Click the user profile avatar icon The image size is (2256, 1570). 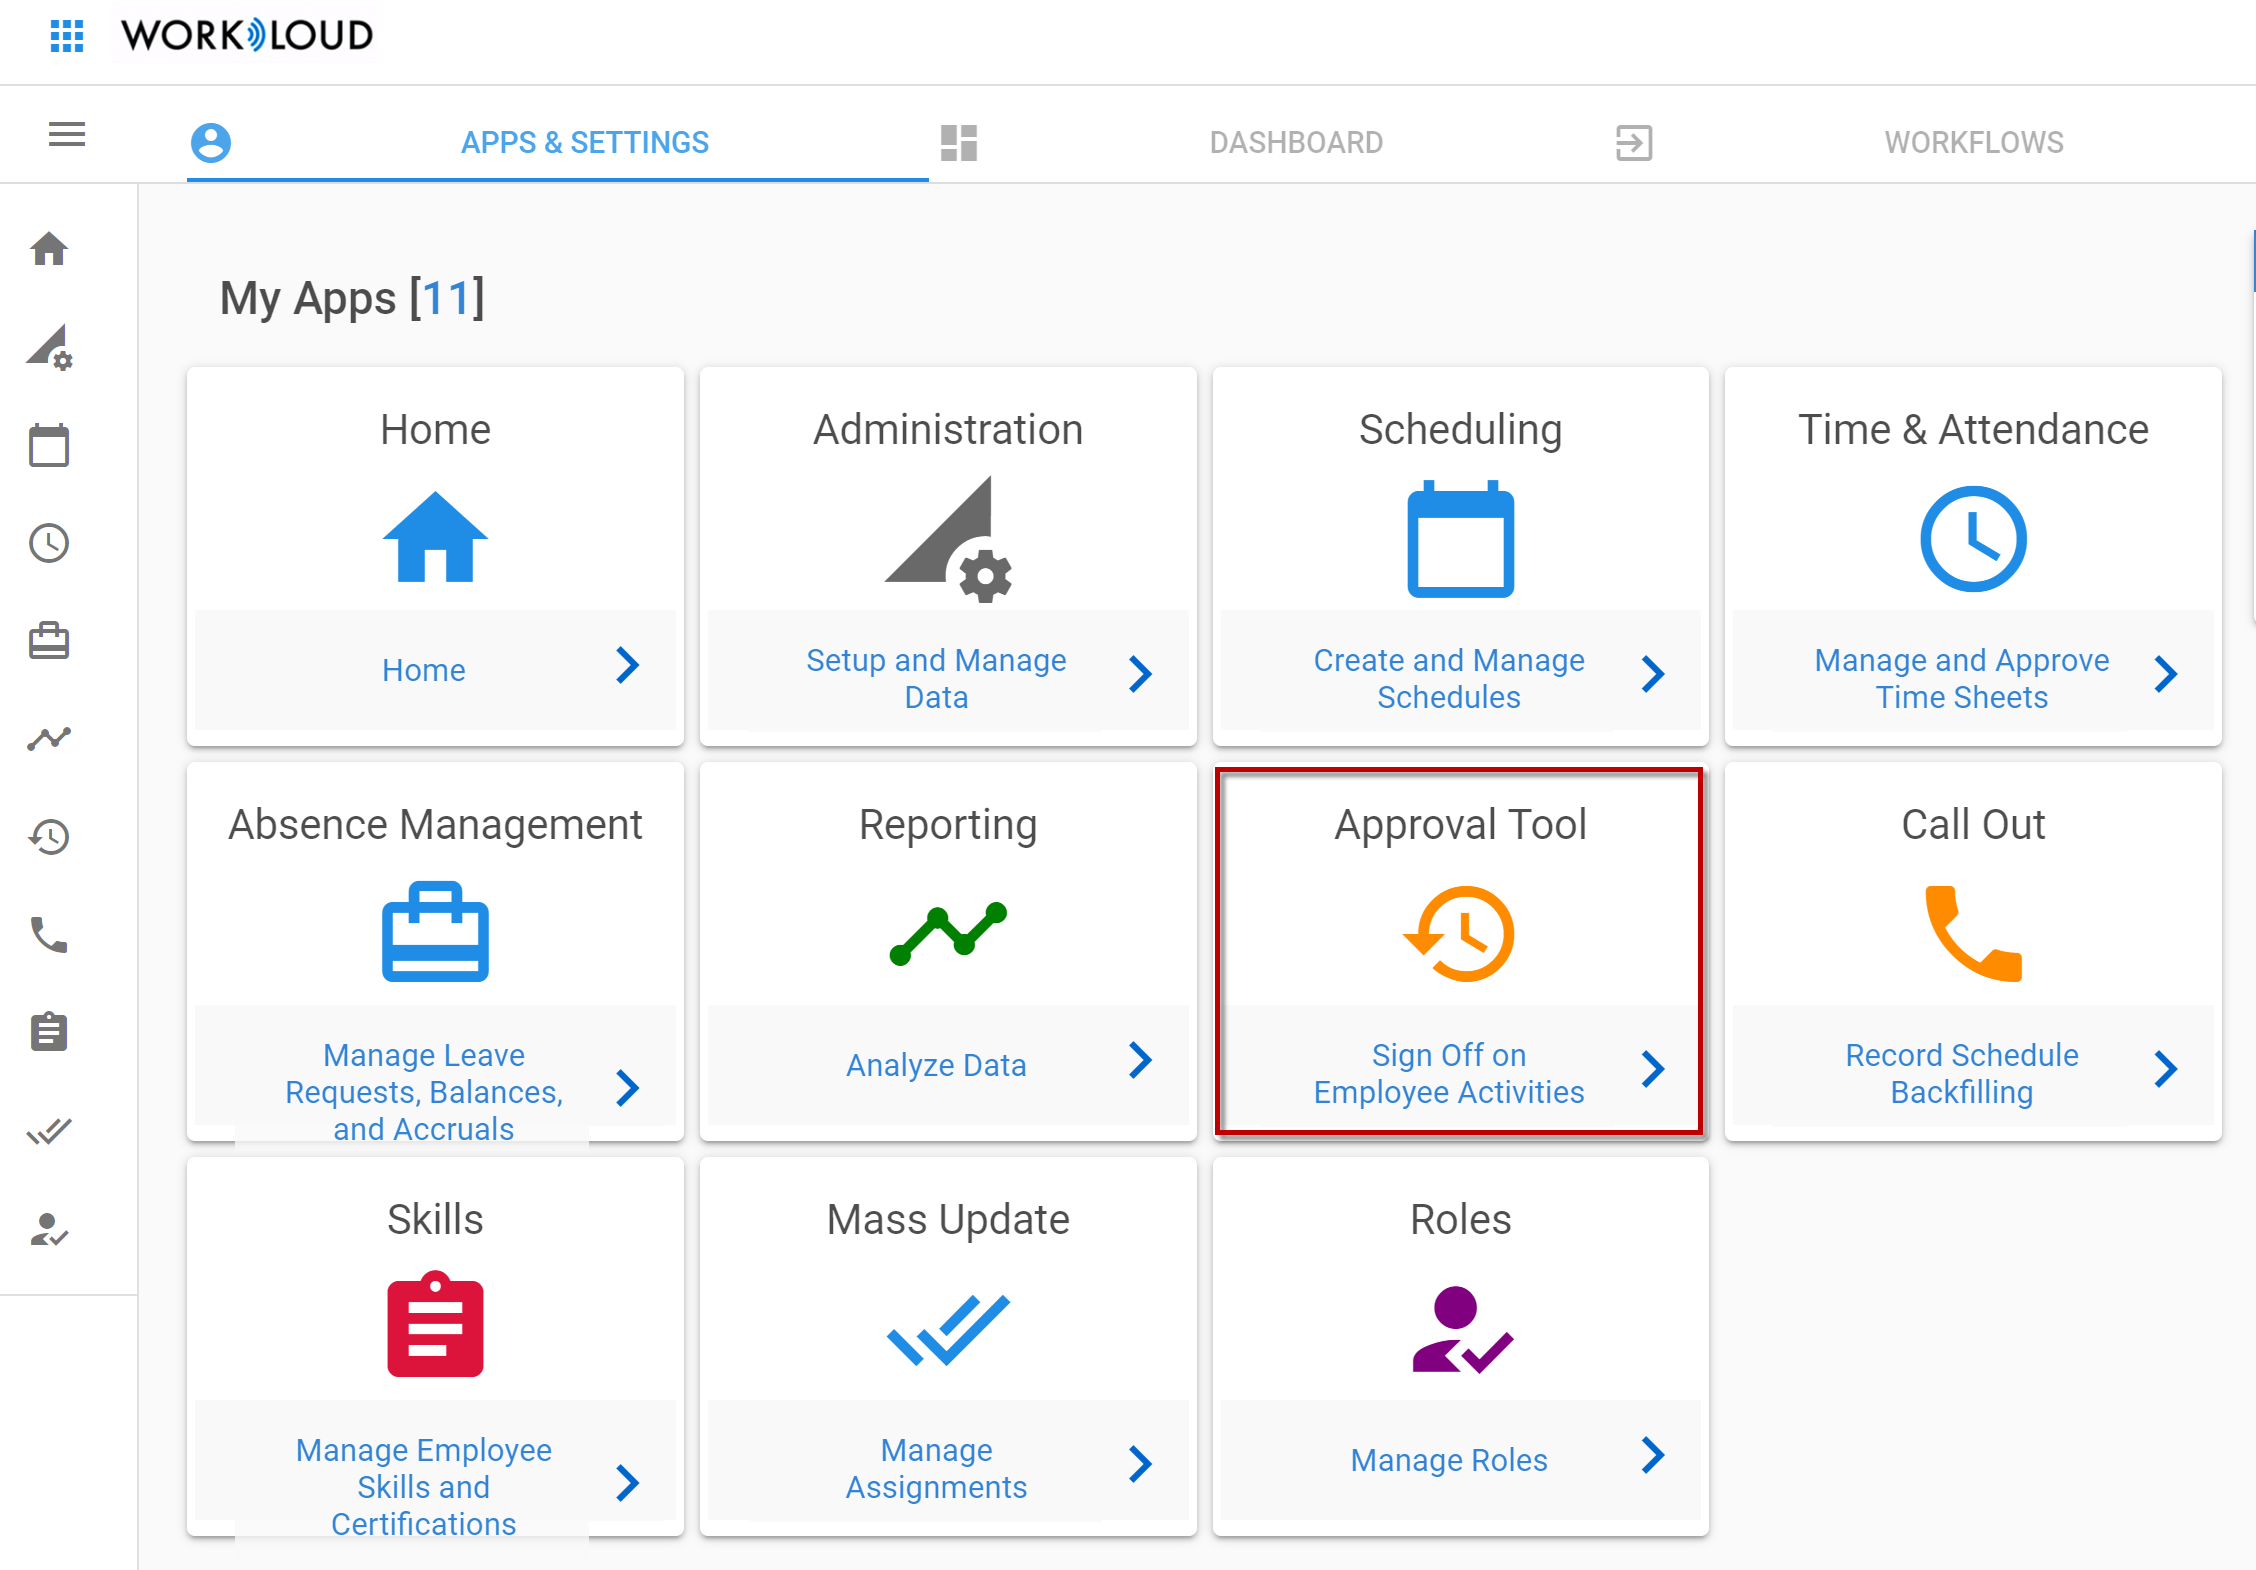coord(211,142)
